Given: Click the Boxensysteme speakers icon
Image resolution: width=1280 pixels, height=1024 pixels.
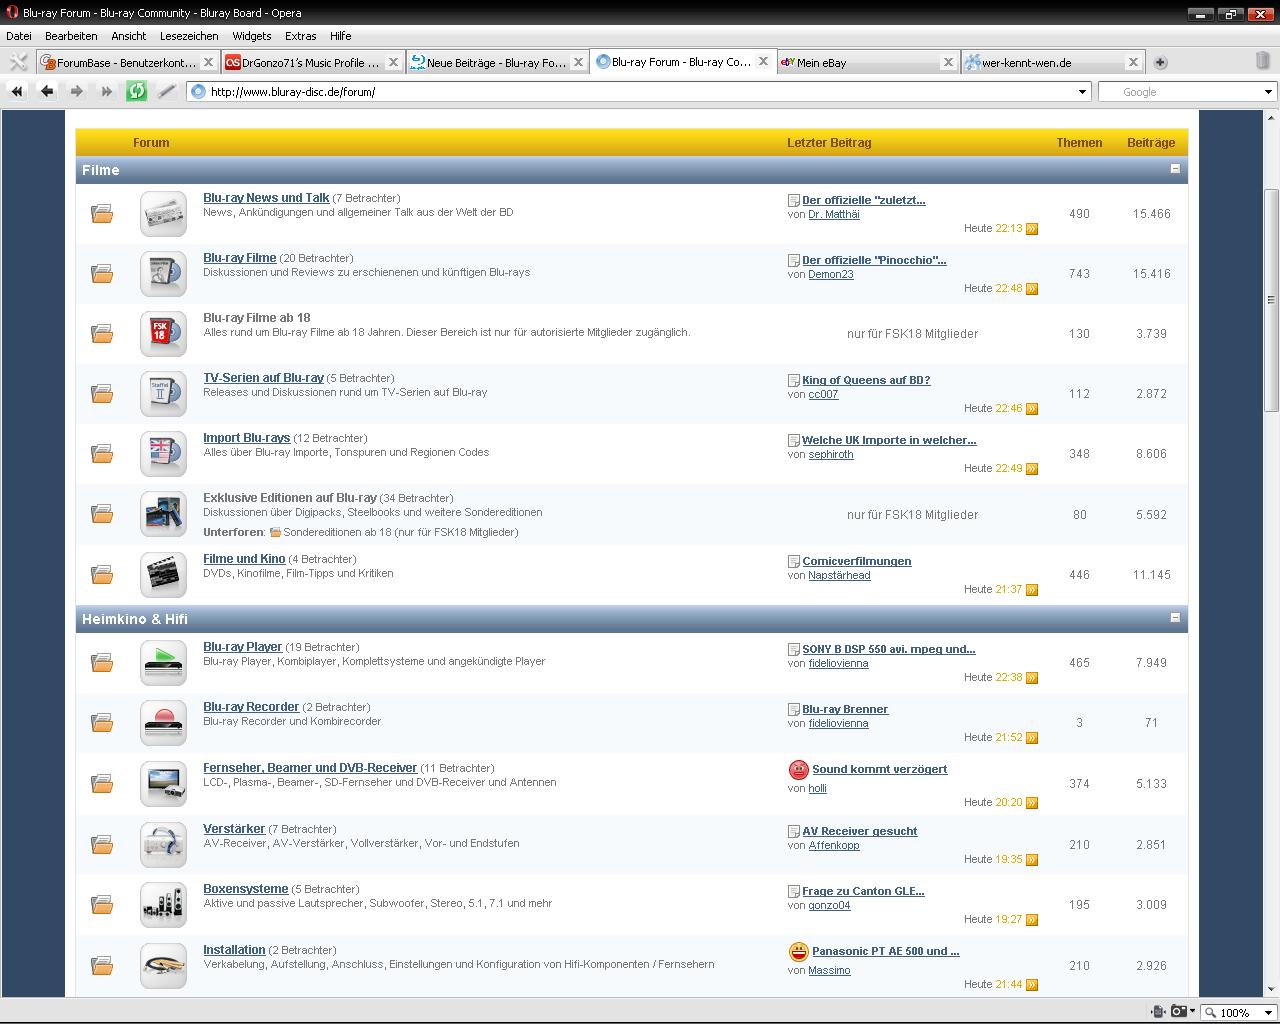Looking at the screenshot, I should point(163,905).
